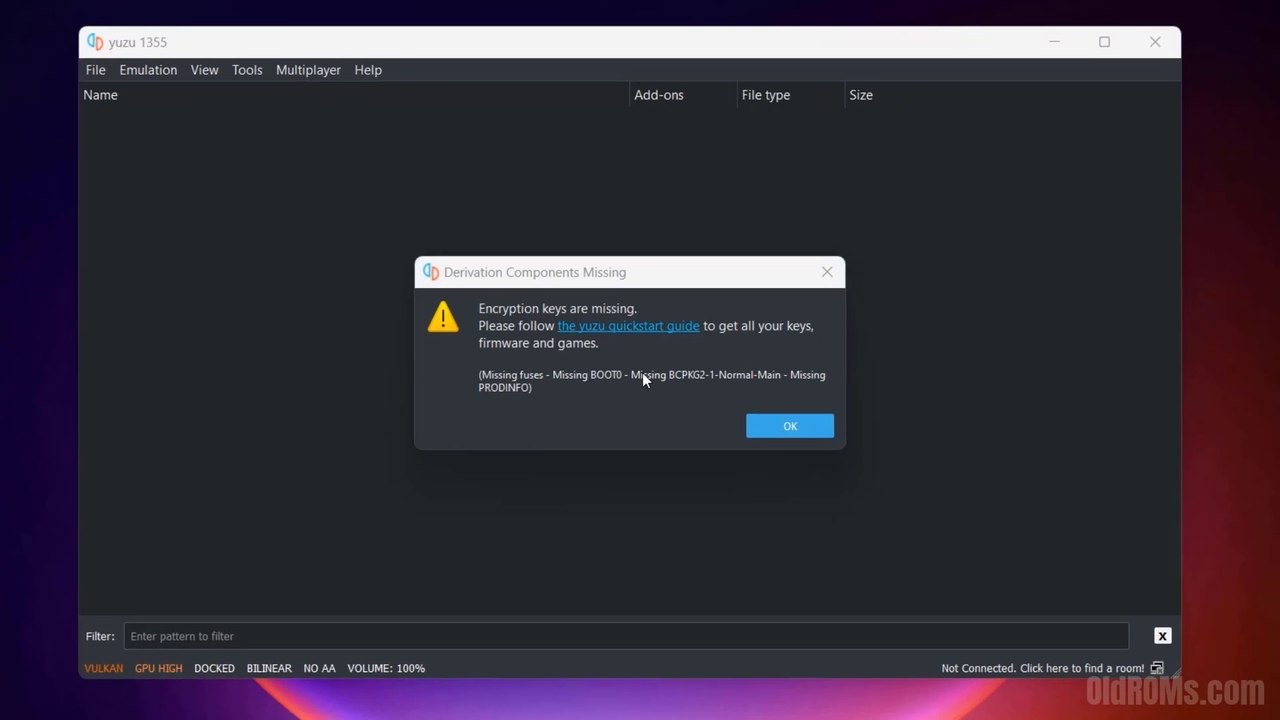The height and width of the screenshot is (720, 1280).
Task: Maximize the yuzu main window
Action: (x=1104, y=42)
